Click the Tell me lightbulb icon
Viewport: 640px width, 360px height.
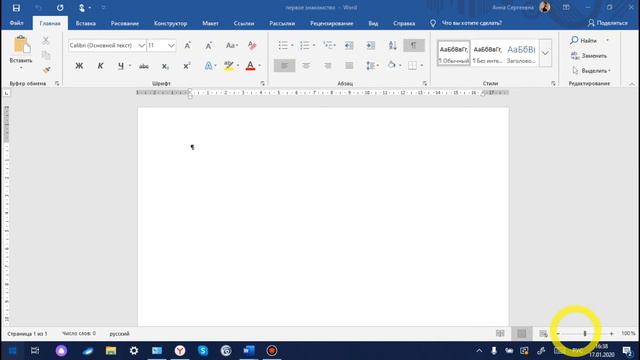tap(433, 23)
